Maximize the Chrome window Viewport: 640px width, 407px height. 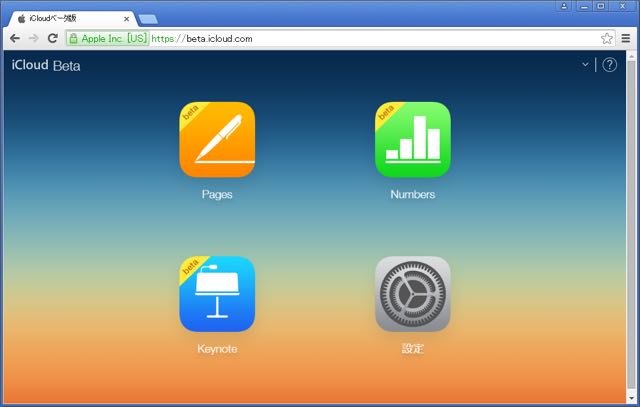click(x=601, y=6)
